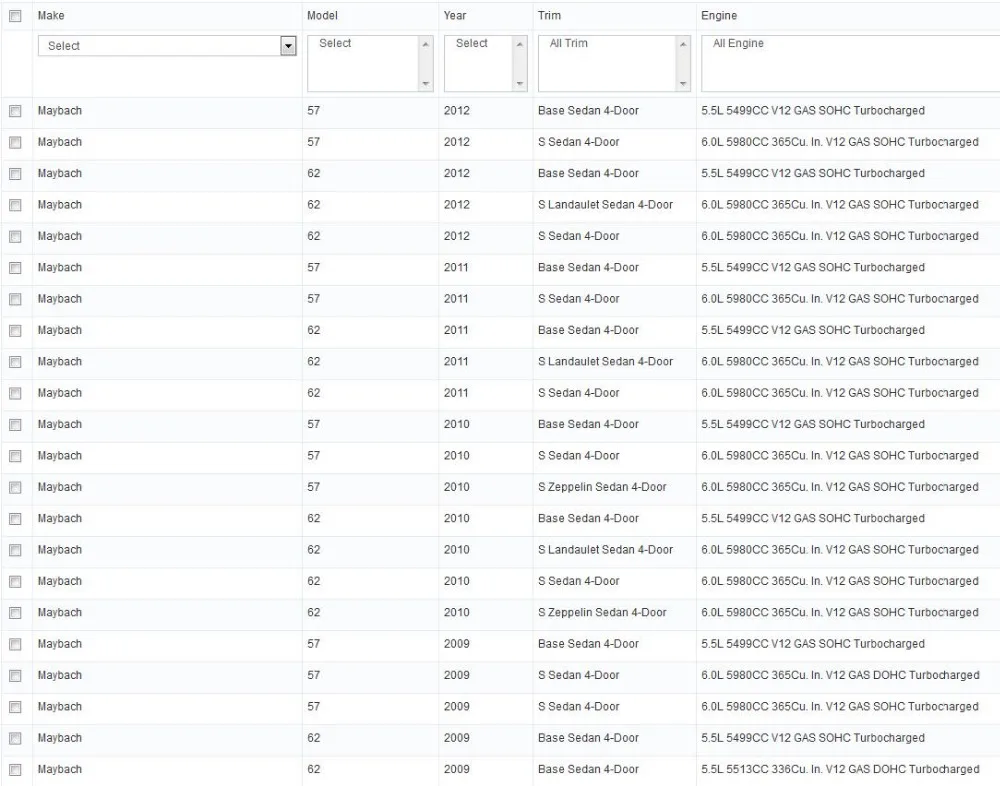Tick the 2010 Maybach 62 S Zeppelin checkbox
1000x786 pixels.
pos(15,613)
